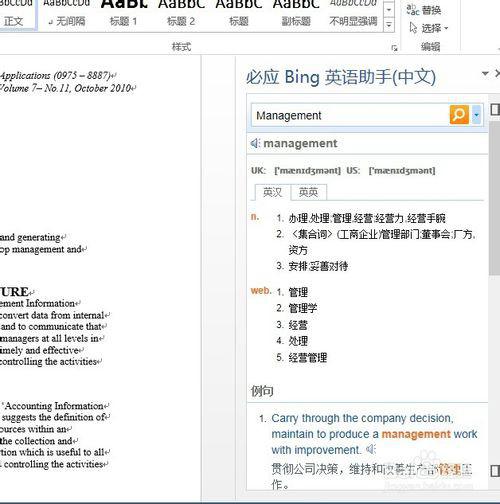The width and height of the screenshot is (500, 504).
Task: Open the search options dropdown arrow
Action: [x=476, y=115]
